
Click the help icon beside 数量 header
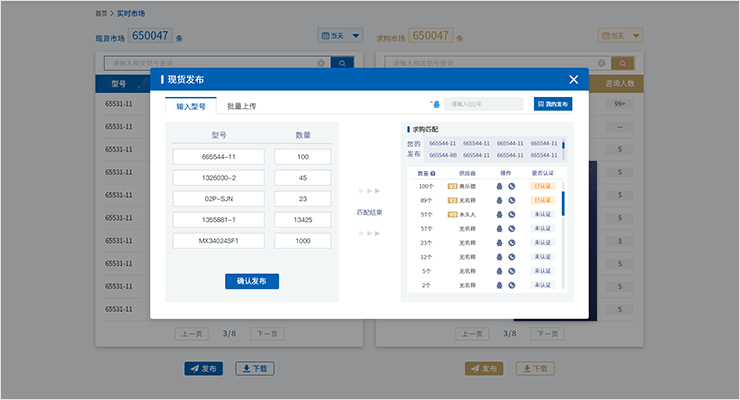[x=433, y=174]
